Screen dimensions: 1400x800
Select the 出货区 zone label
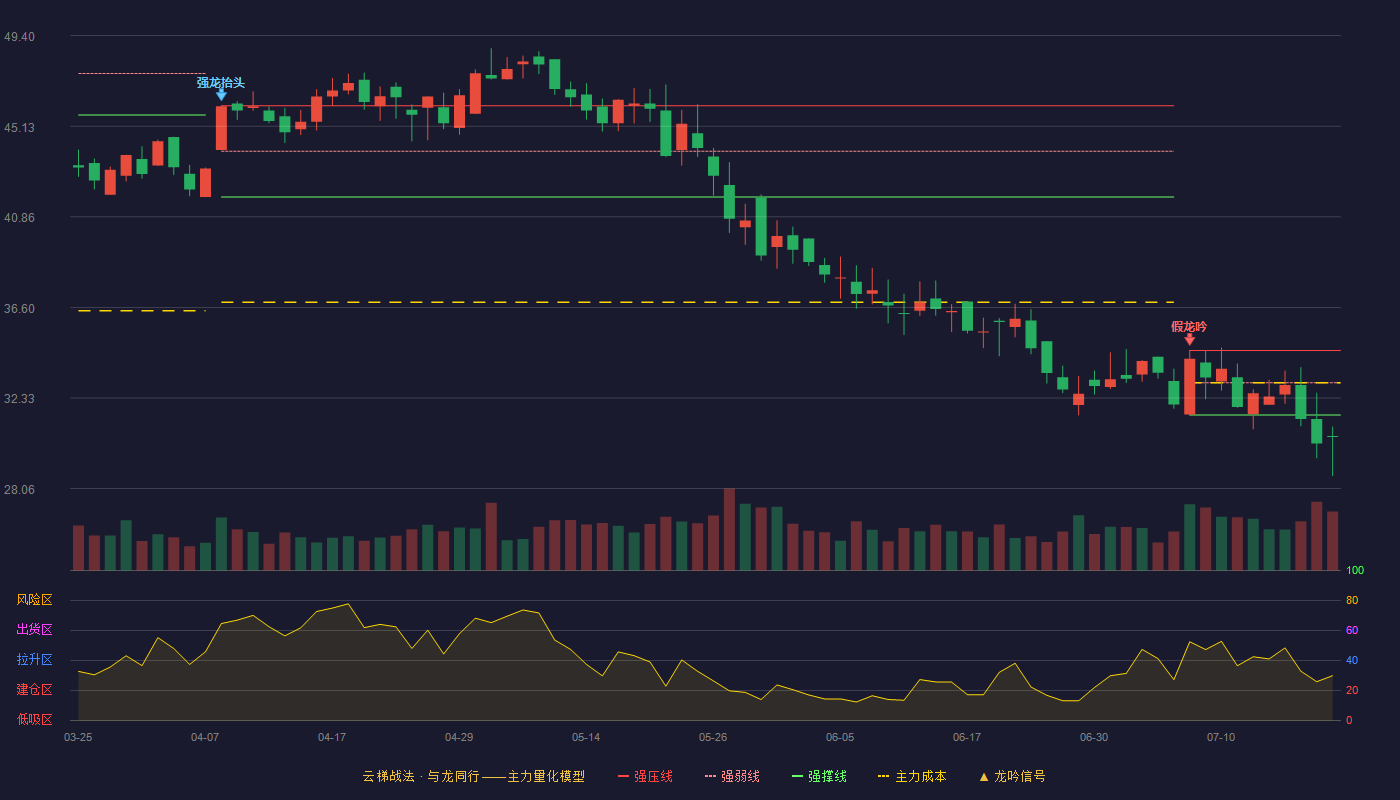[x=34, y=630]
